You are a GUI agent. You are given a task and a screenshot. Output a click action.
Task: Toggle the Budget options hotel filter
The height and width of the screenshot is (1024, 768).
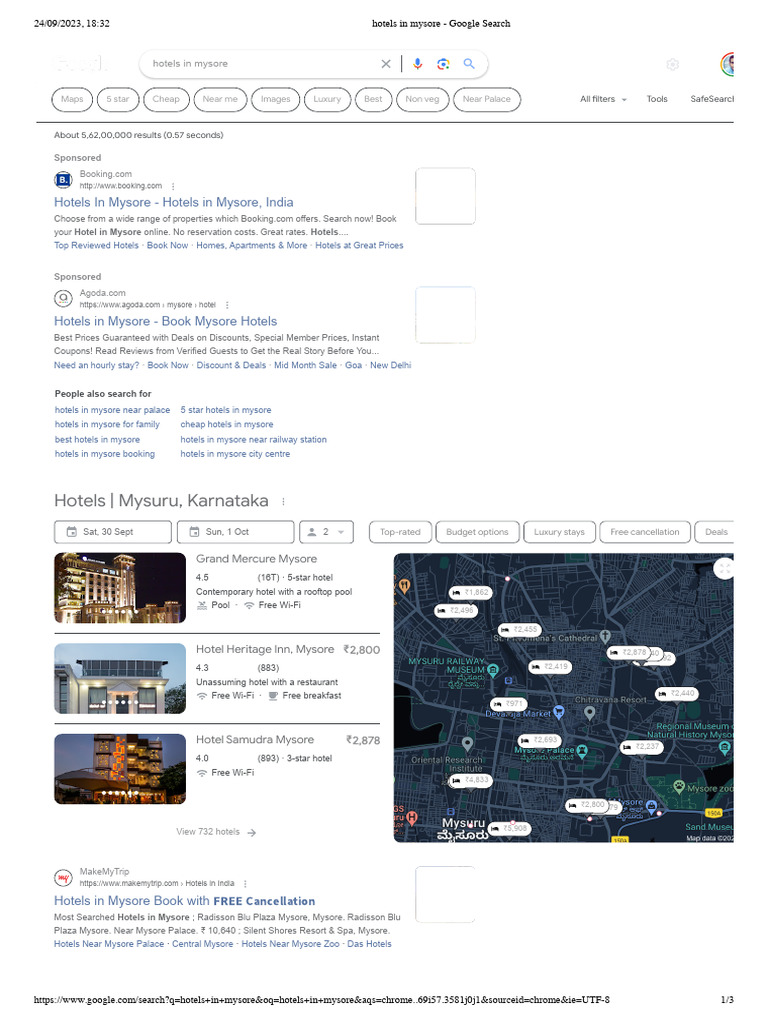[x=477, y=532]
